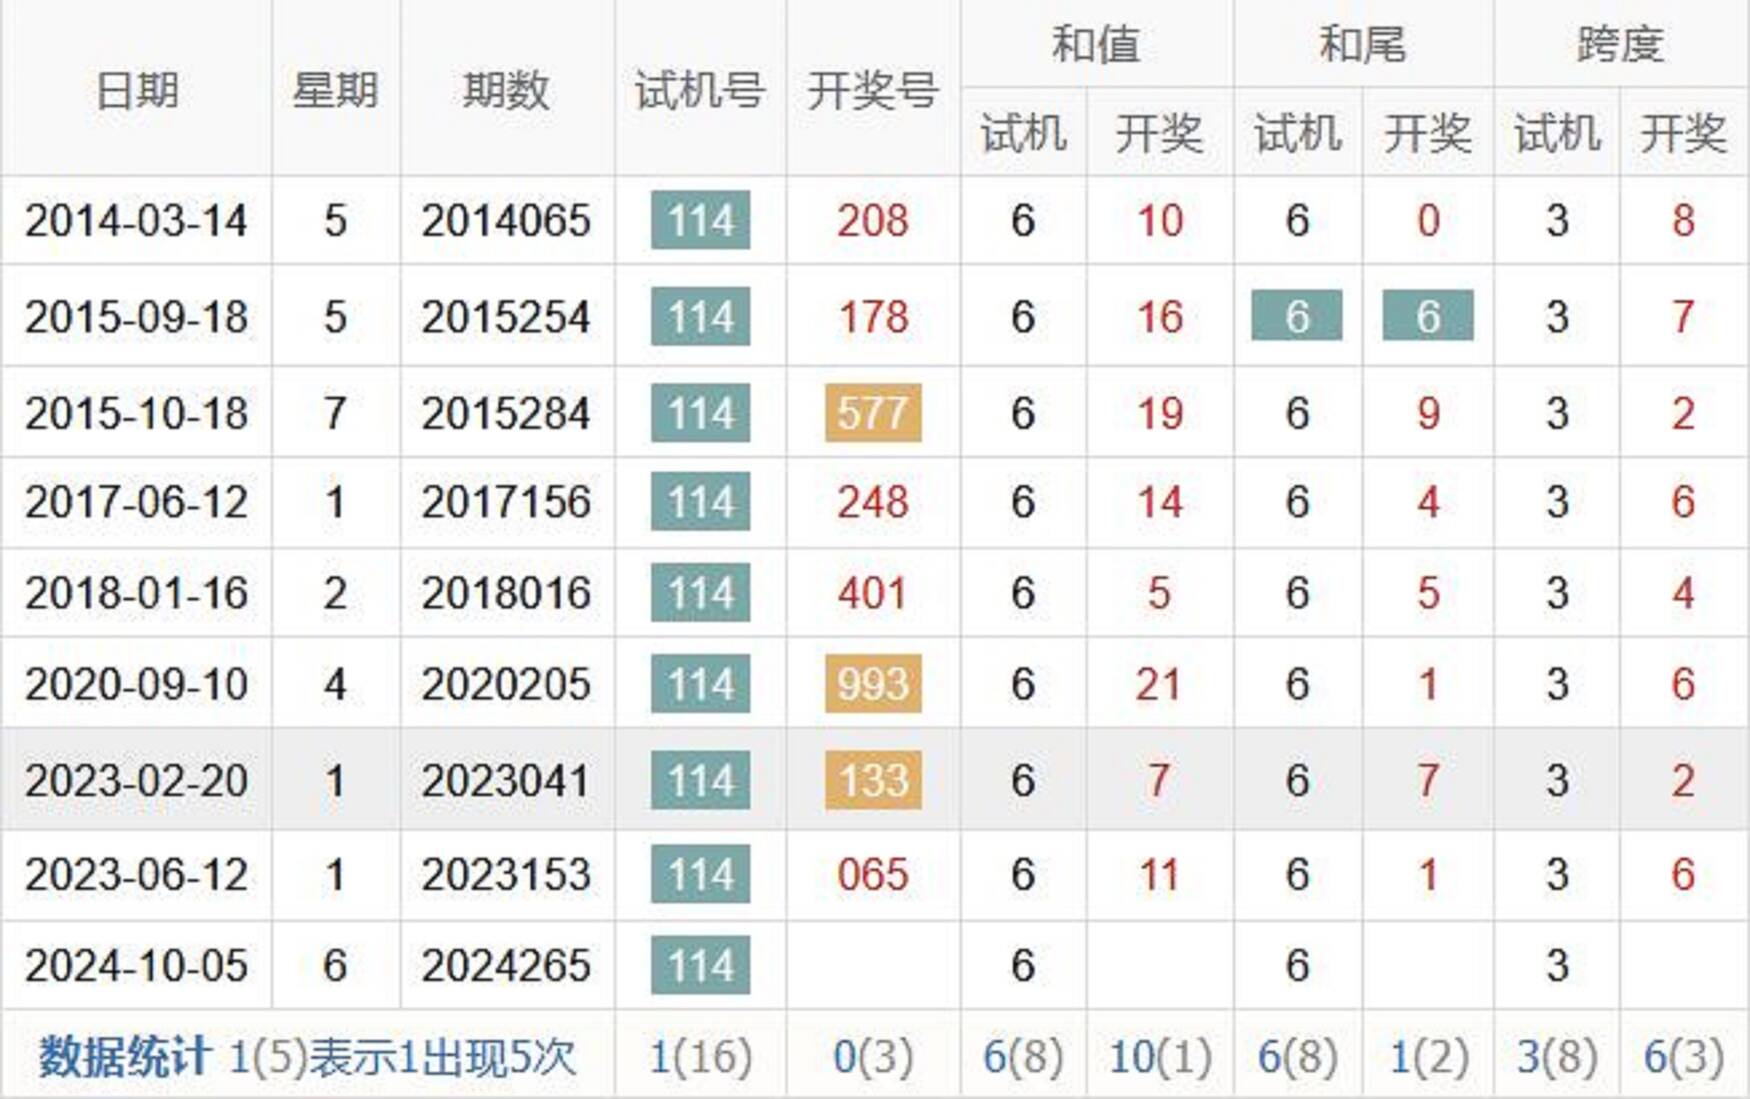Select the 和值 group header

click(1096, 45)
